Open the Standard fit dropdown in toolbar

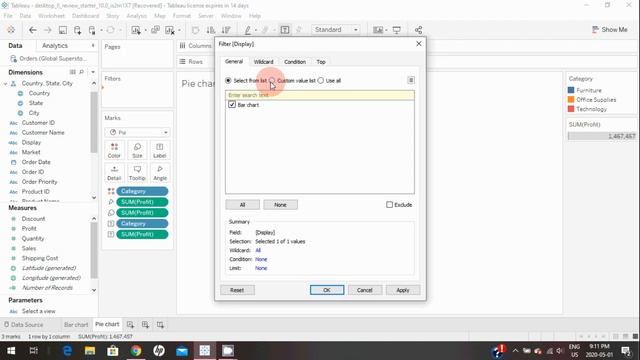click(x=336, y=30)
